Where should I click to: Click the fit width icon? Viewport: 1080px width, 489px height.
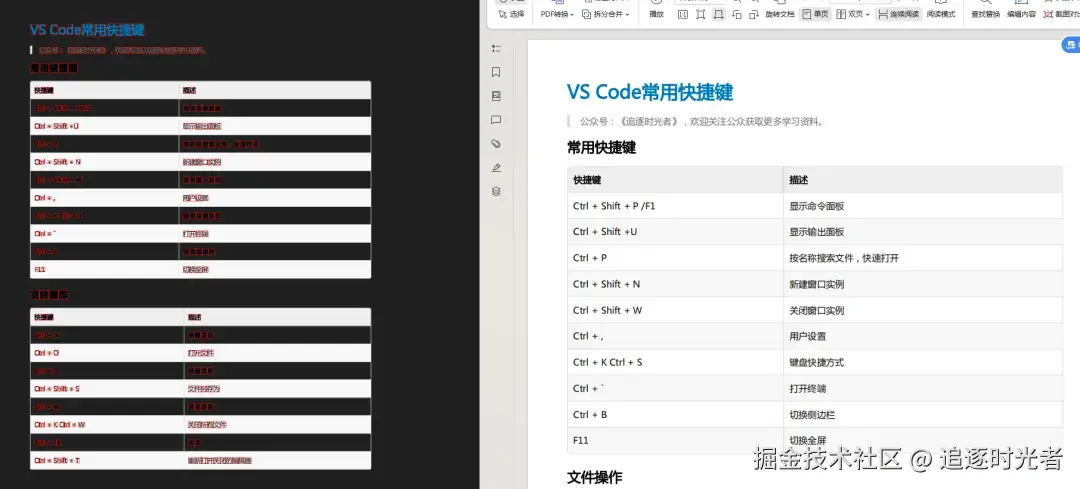click(x=718, y=14)
